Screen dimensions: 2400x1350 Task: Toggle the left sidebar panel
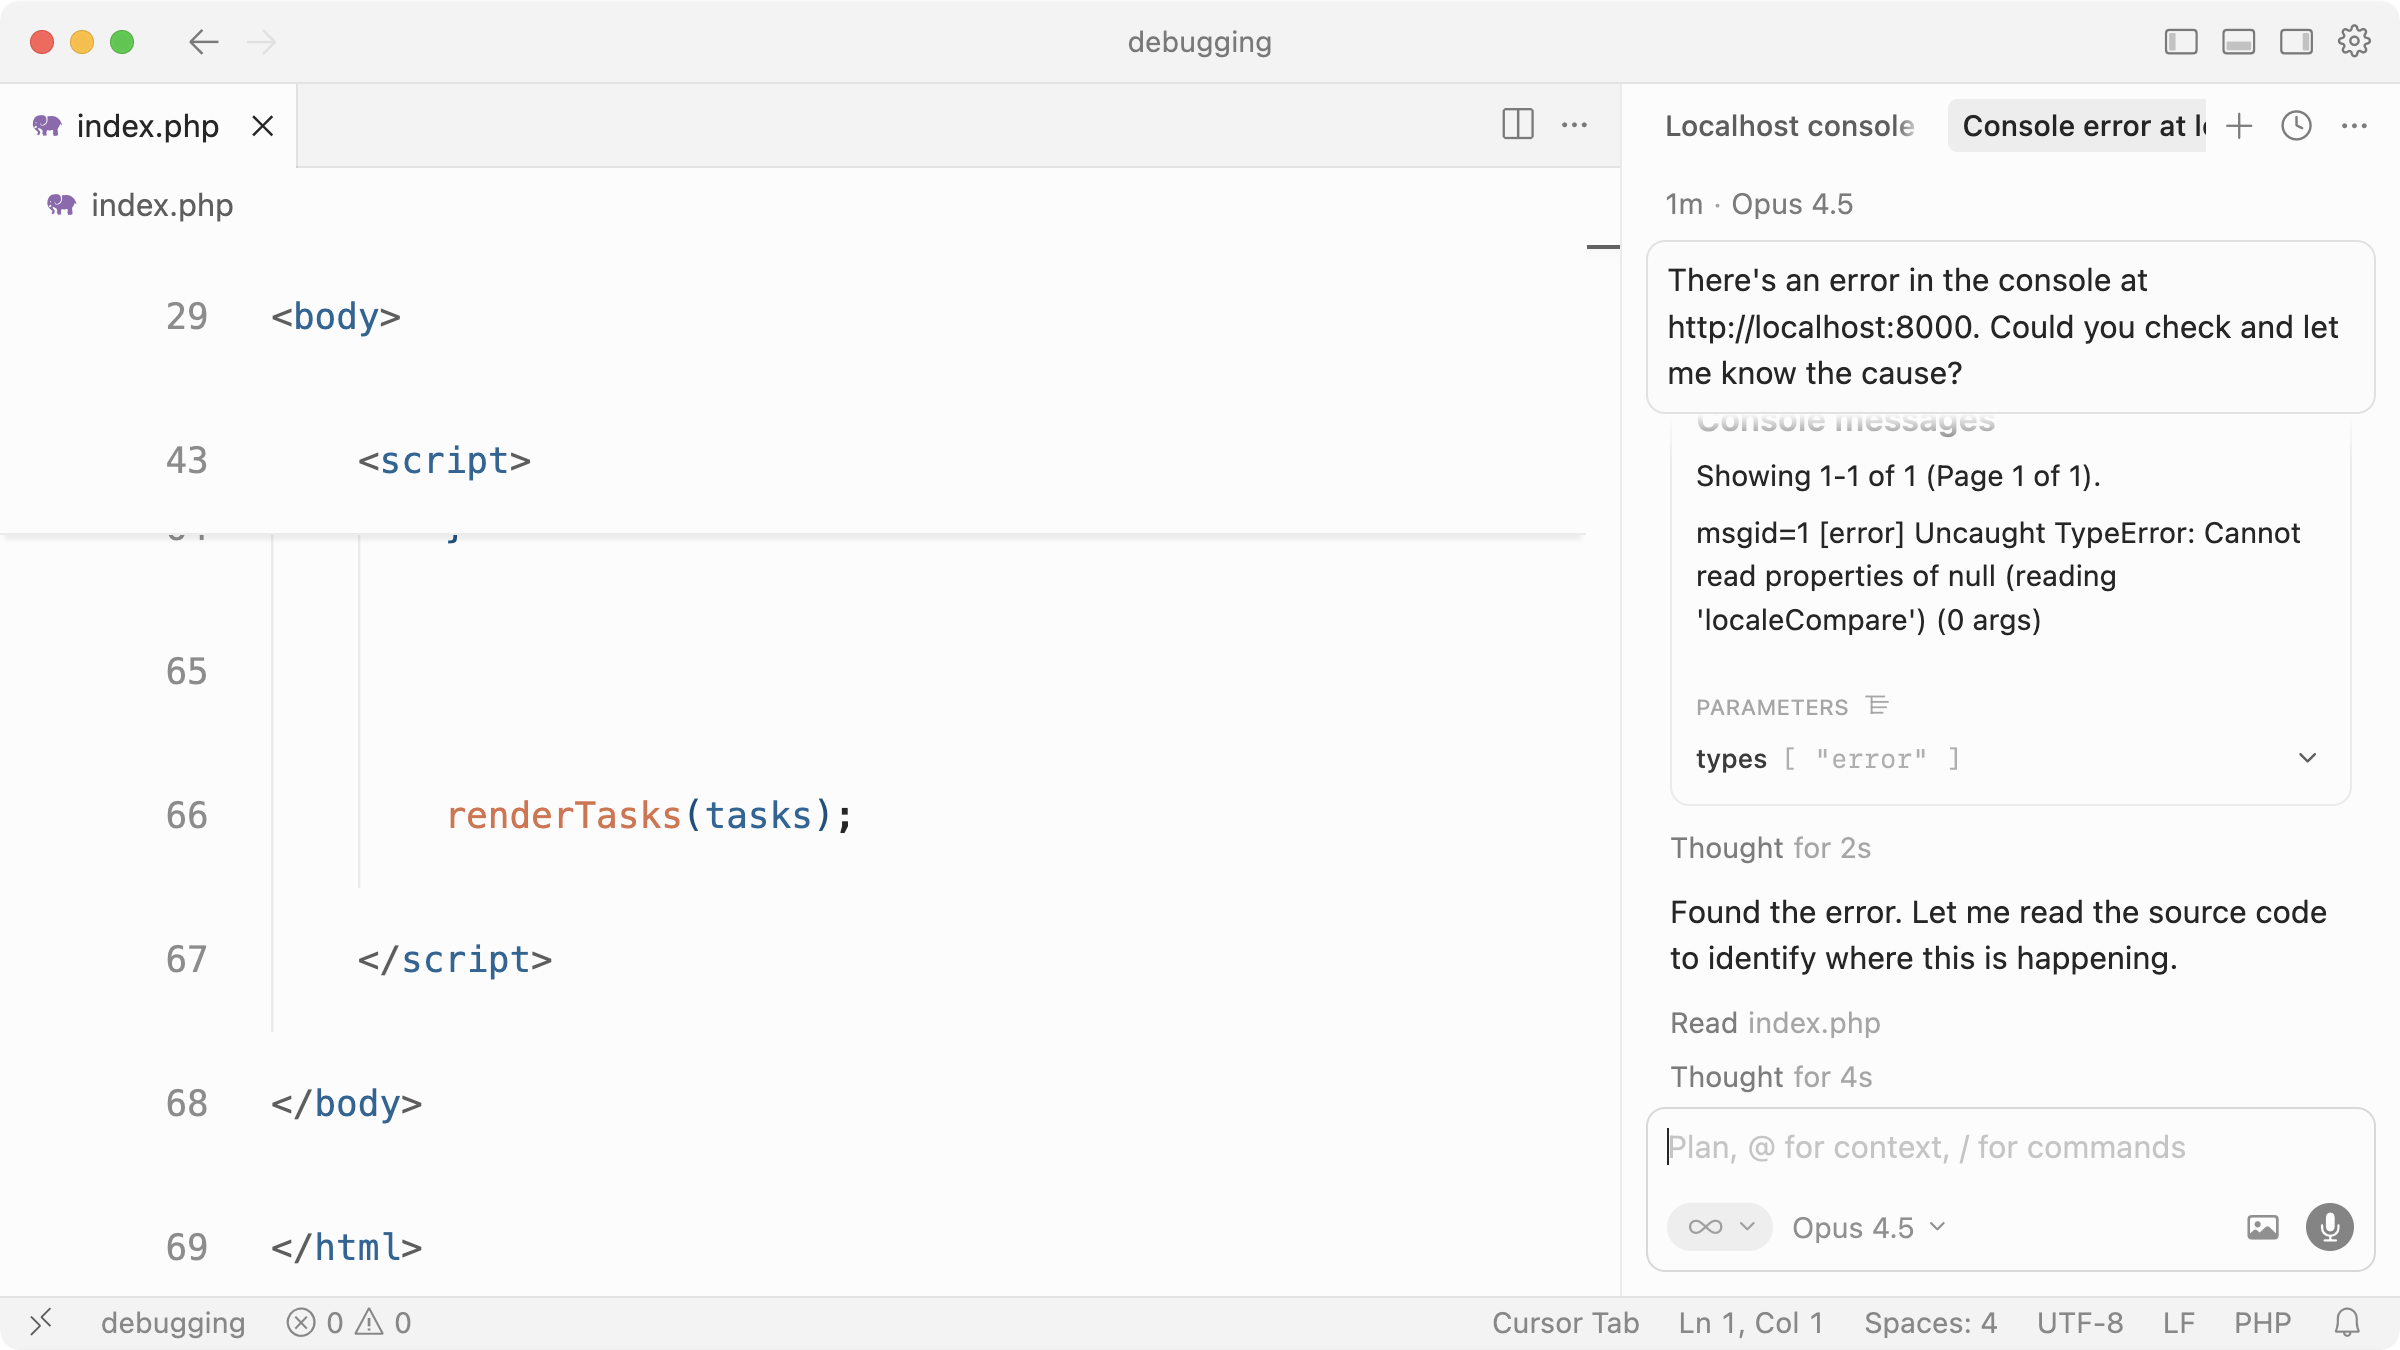2181,42
